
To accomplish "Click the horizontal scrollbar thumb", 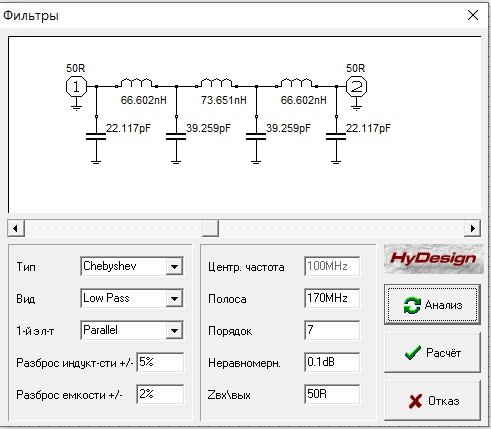I will [x=210, y=229].
